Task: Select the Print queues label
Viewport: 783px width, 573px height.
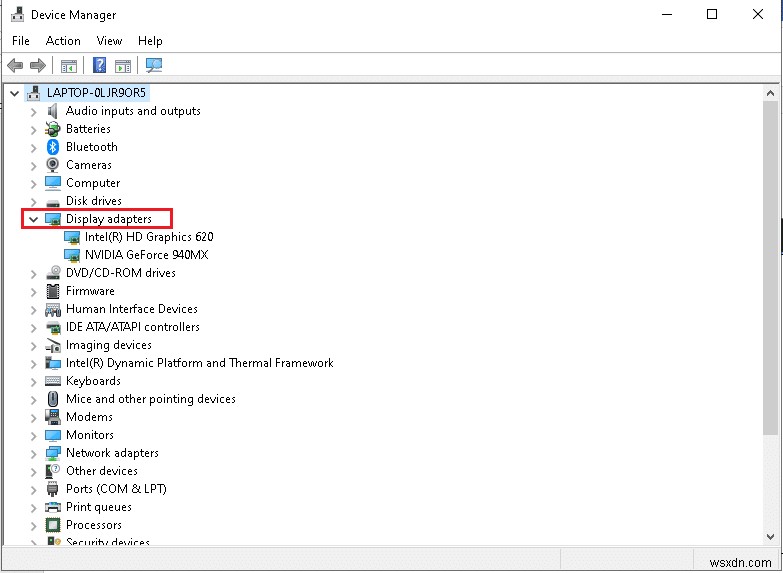Action: pos(99,507)
